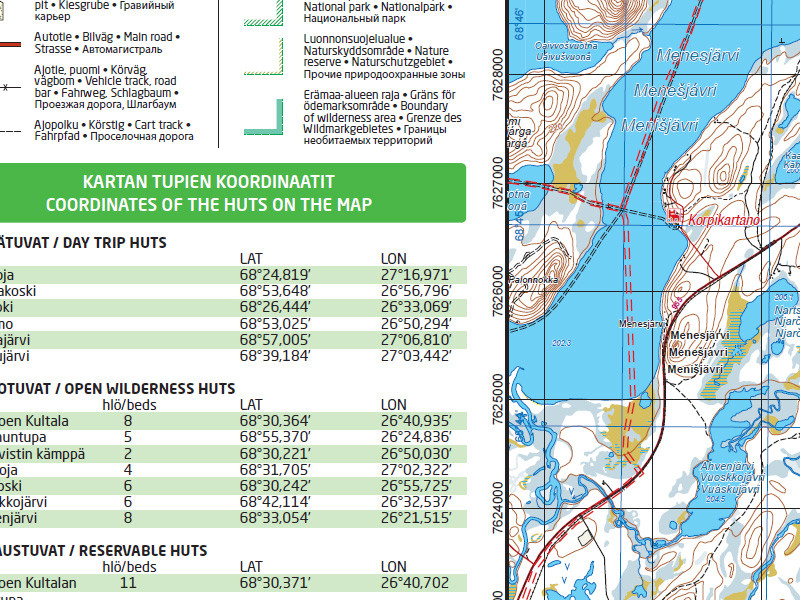This screenshot has height=600, width=800.
Task: Select longitude value 27°02,322'
Action: [416, 470]
